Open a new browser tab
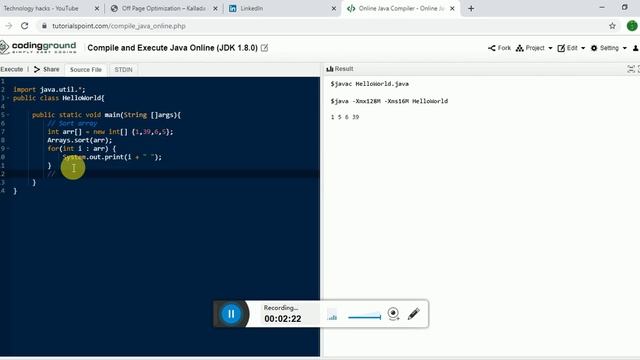Image resolution: width=640 pixels, height=360 pixels. tap(471, 8)
